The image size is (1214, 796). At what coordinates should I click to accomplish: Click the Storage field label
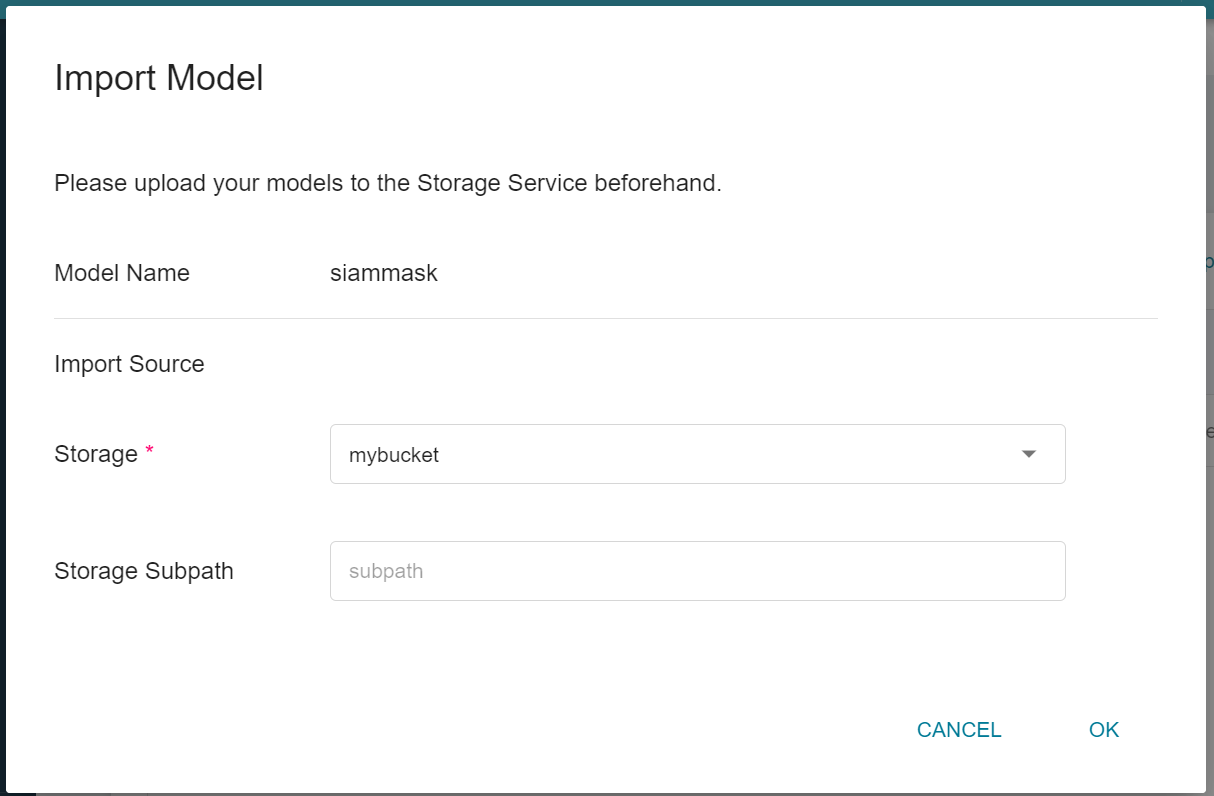pos(96,454)
